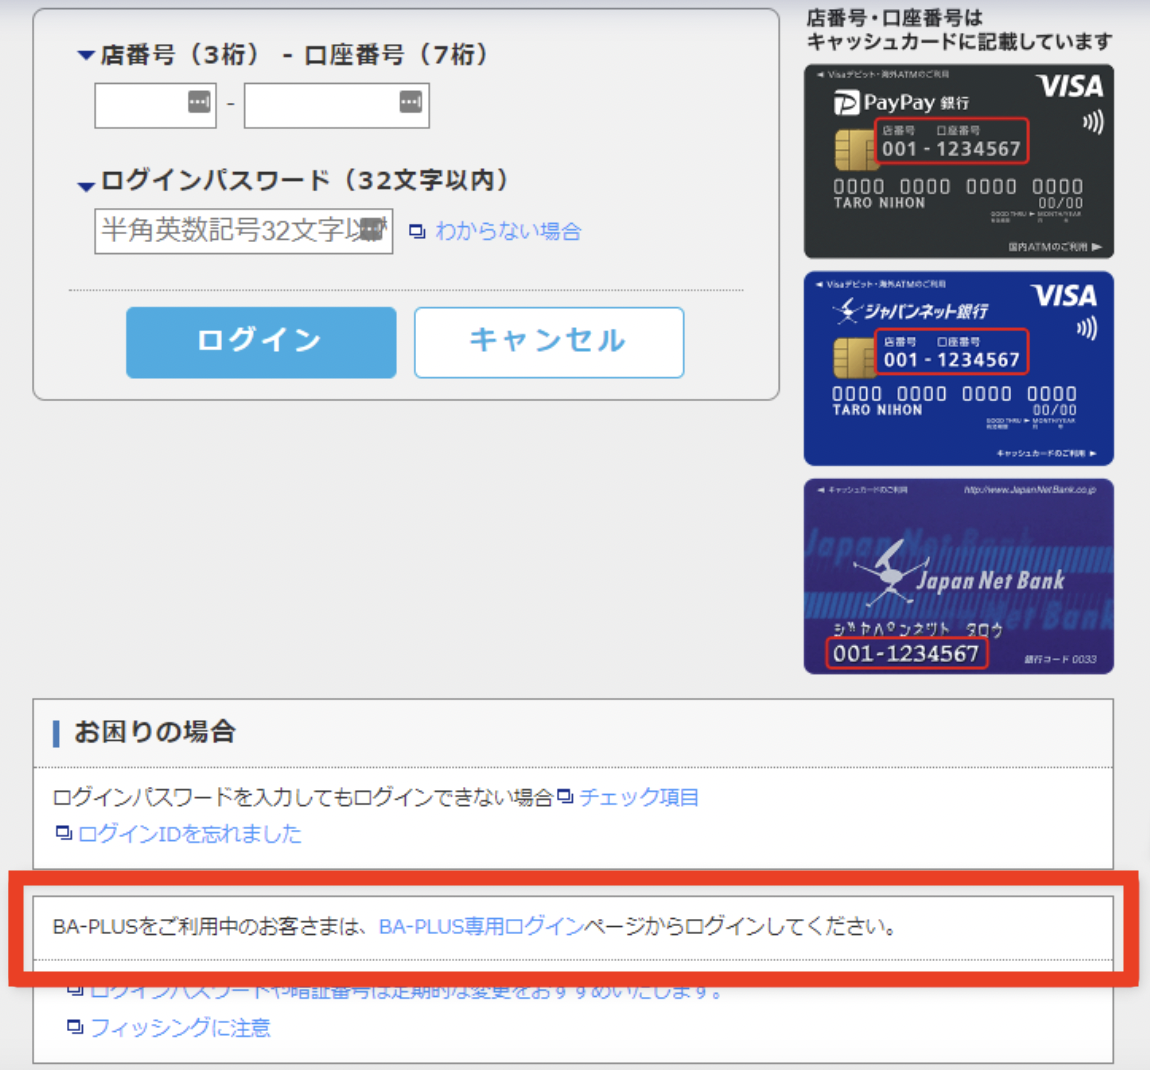Image resolution: width=1150 pixels, height=1070 pixels.
Task: Click the new-window icon before チェック項目
Action: [565, 795]
